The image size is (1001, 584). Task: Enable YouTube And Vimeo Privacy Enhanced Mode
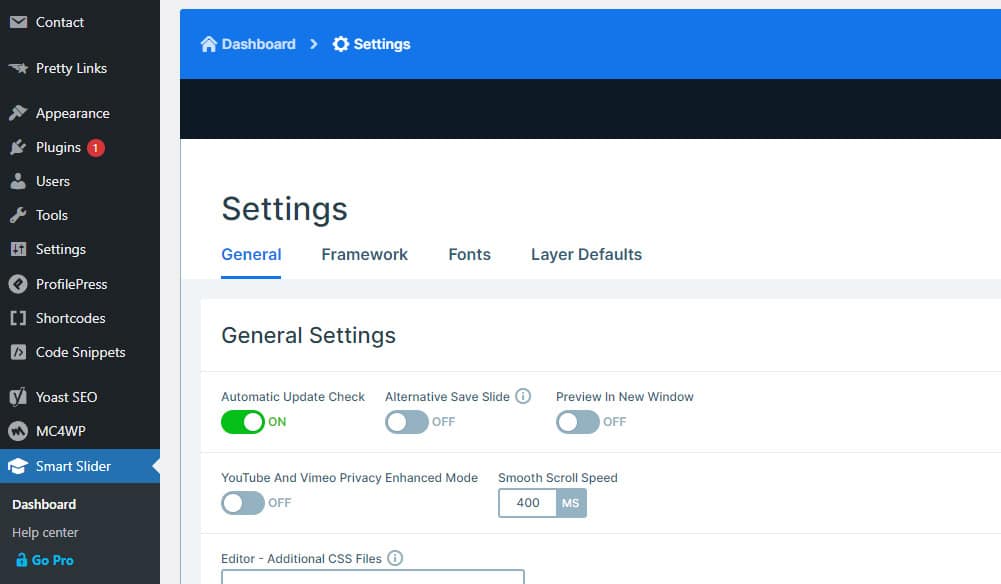click(243, 503)
